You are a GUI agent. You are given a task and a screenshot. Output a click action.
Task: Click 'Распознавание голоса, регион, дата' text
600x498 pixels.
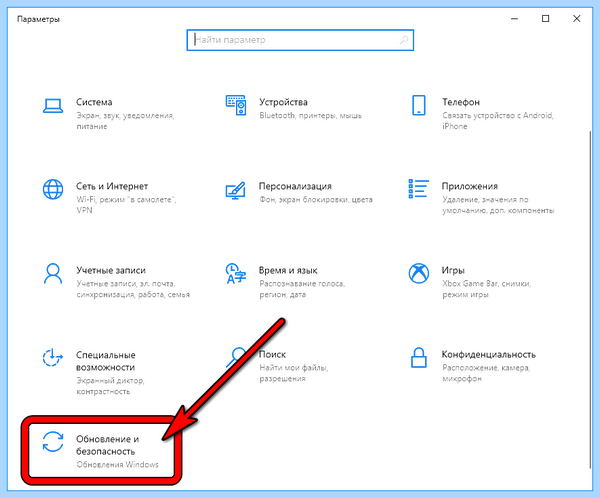302,289
